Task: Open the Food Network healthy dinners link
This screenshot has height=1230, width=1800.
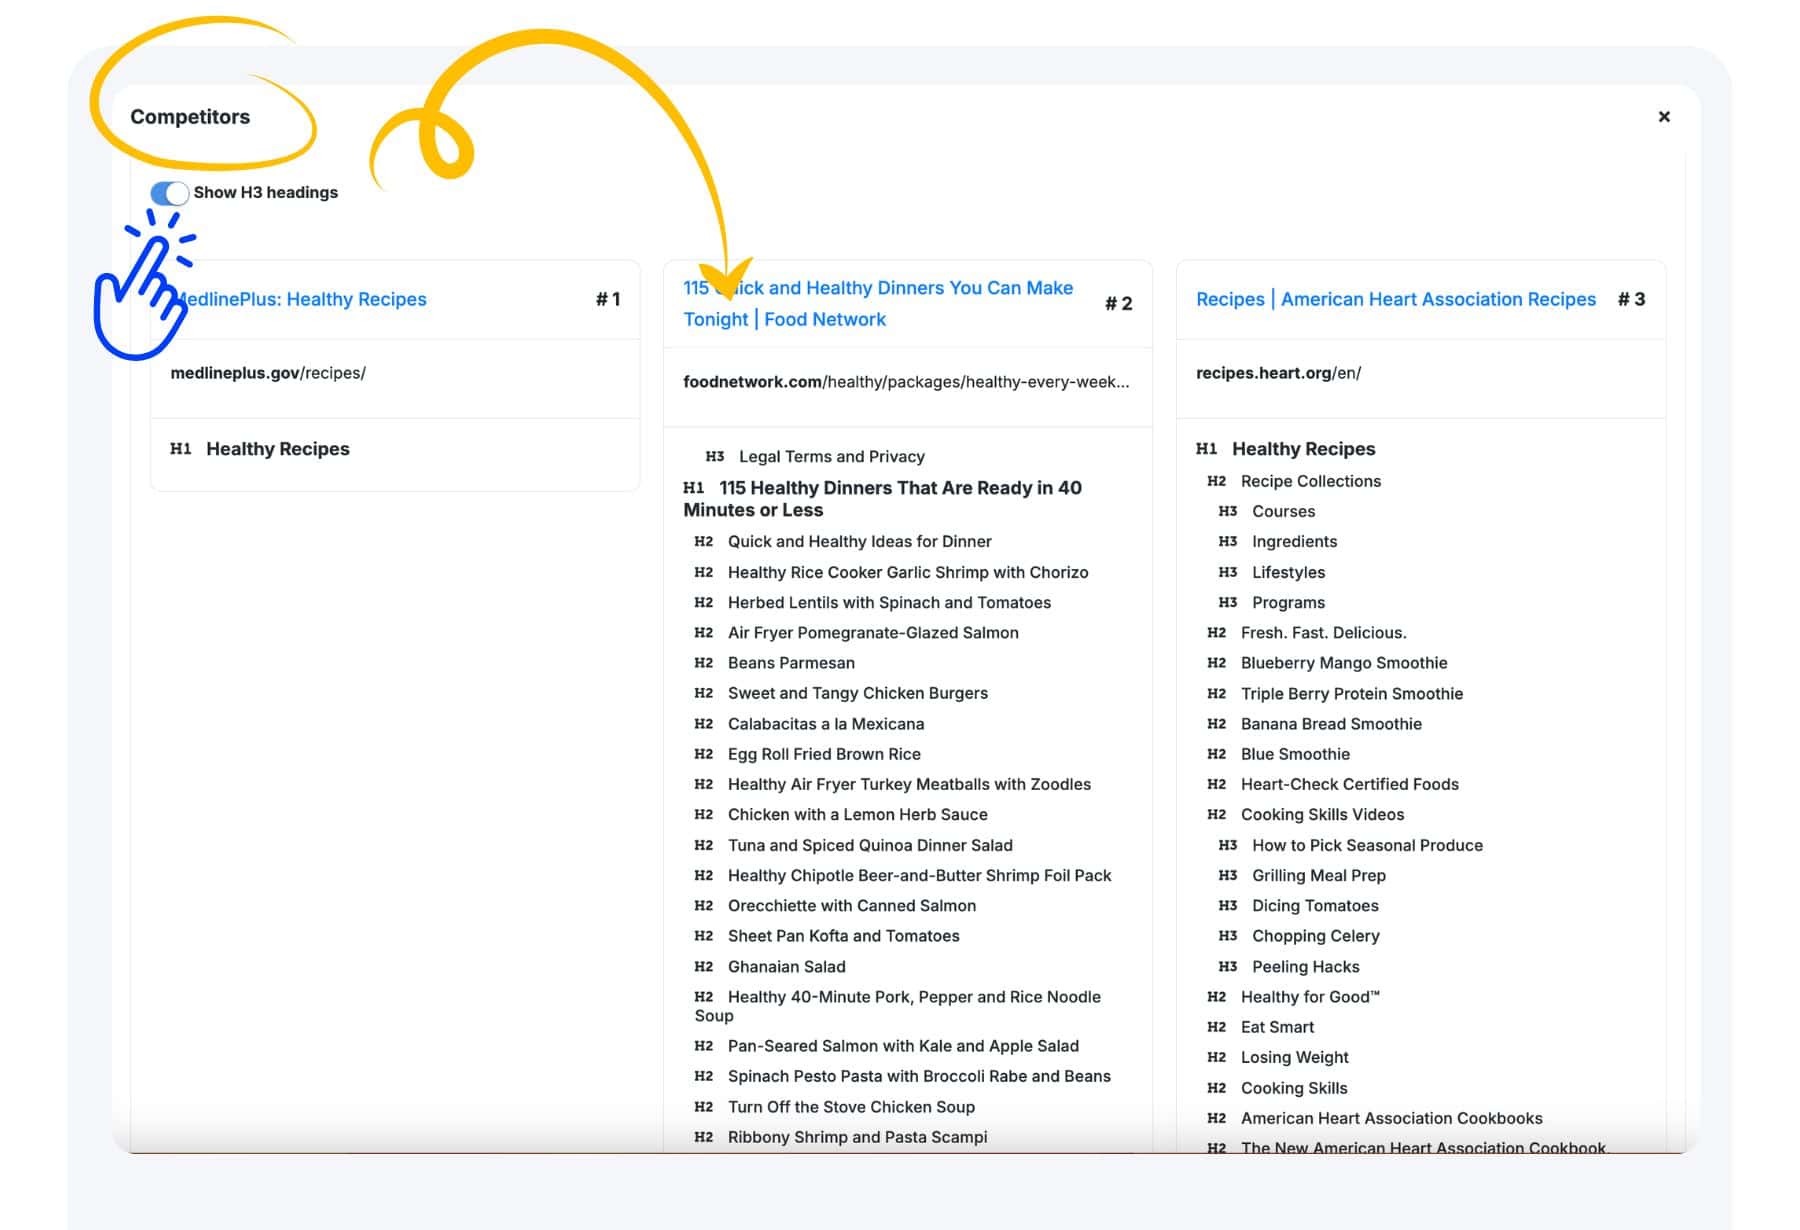Action: (878, 303)
